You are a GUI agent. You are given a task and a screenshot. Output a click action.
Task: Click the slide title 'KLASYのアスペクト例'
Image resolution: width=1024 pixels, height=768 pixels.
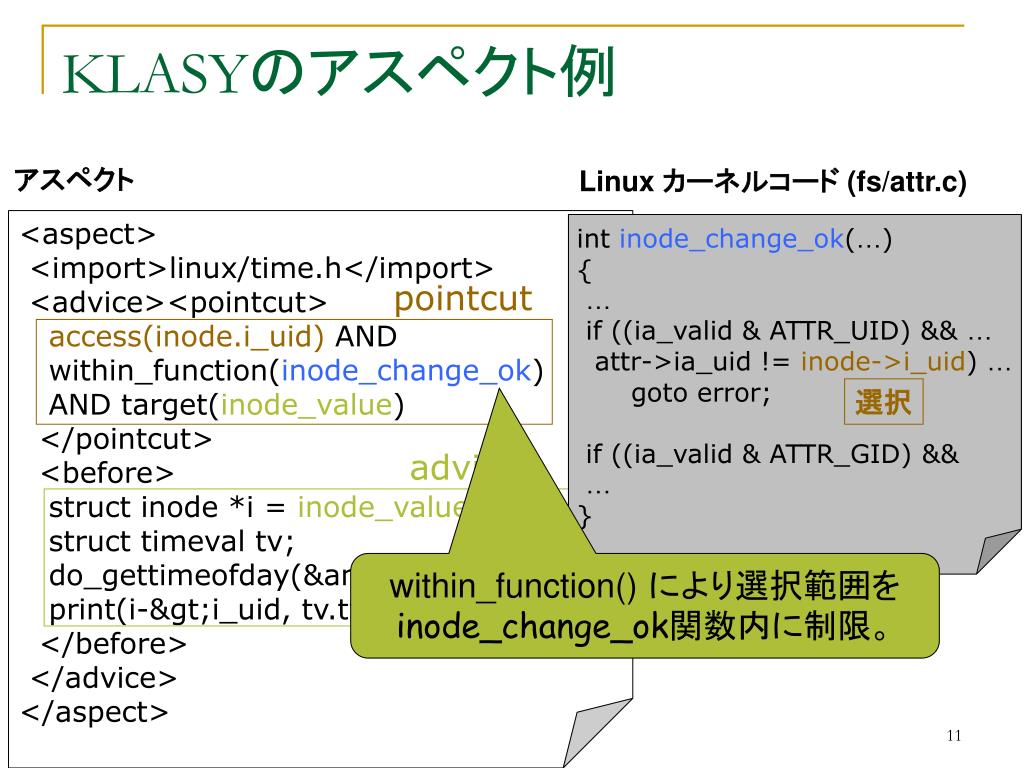coord(338,72)
